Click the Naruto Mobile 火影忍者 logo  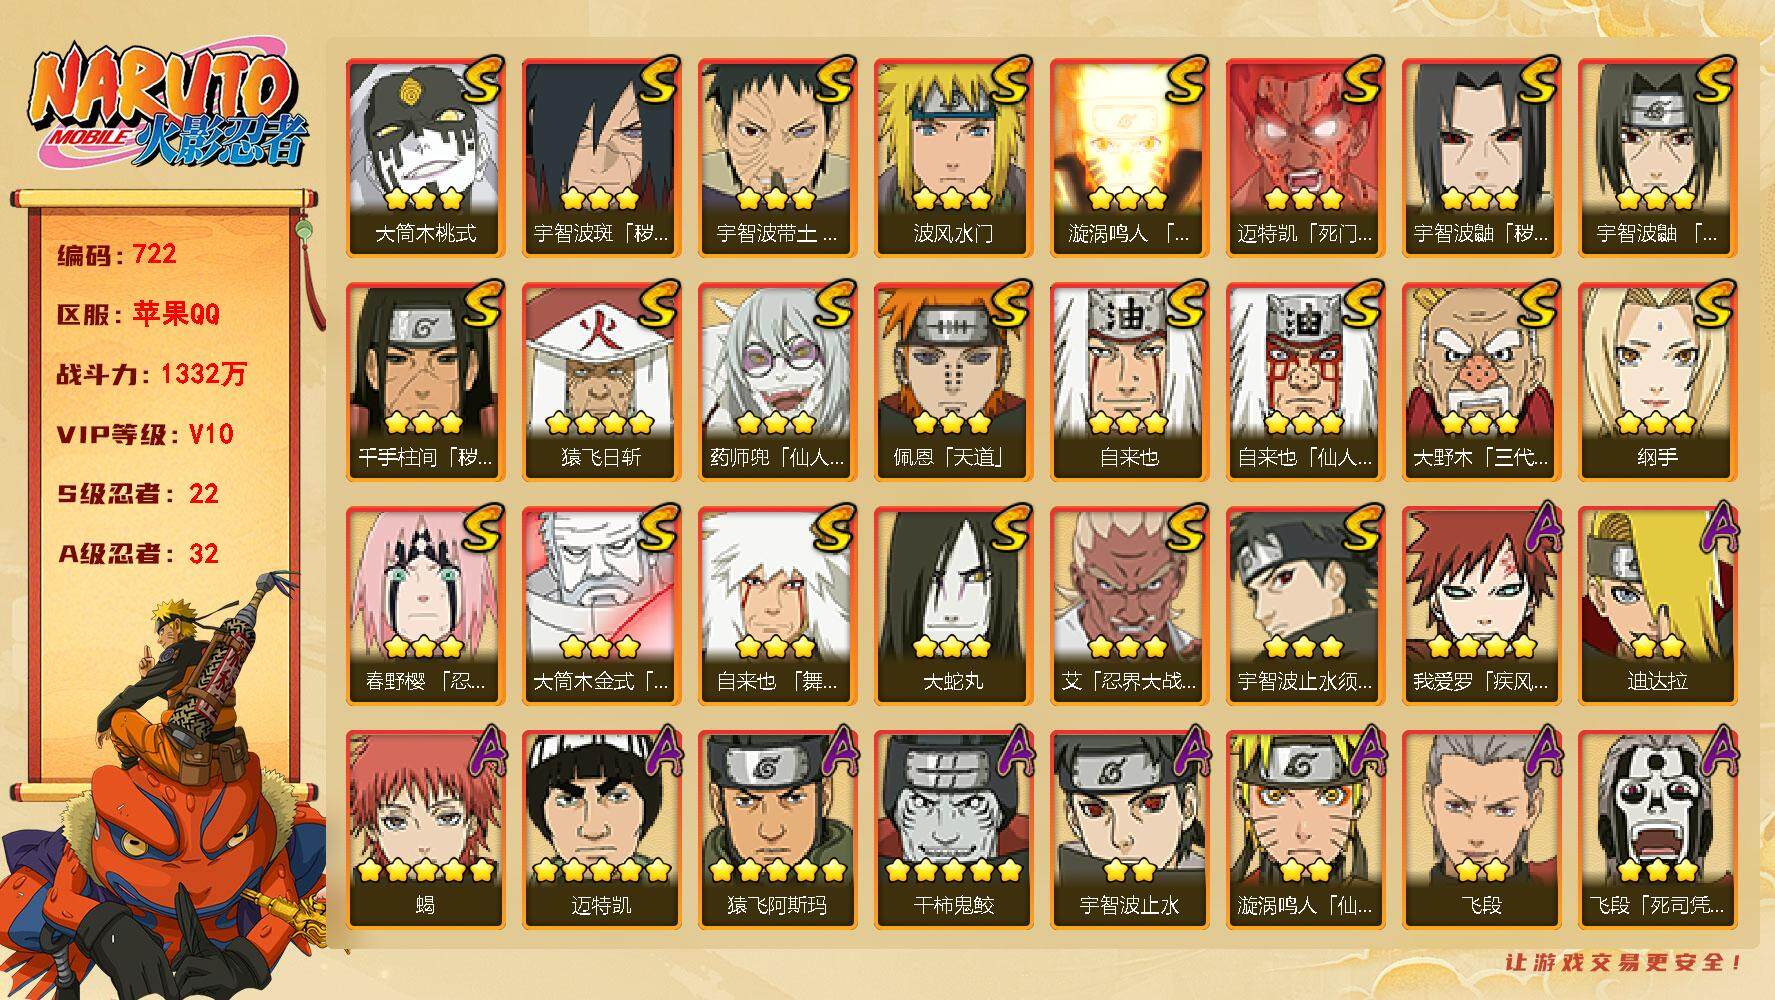[168, 109]
